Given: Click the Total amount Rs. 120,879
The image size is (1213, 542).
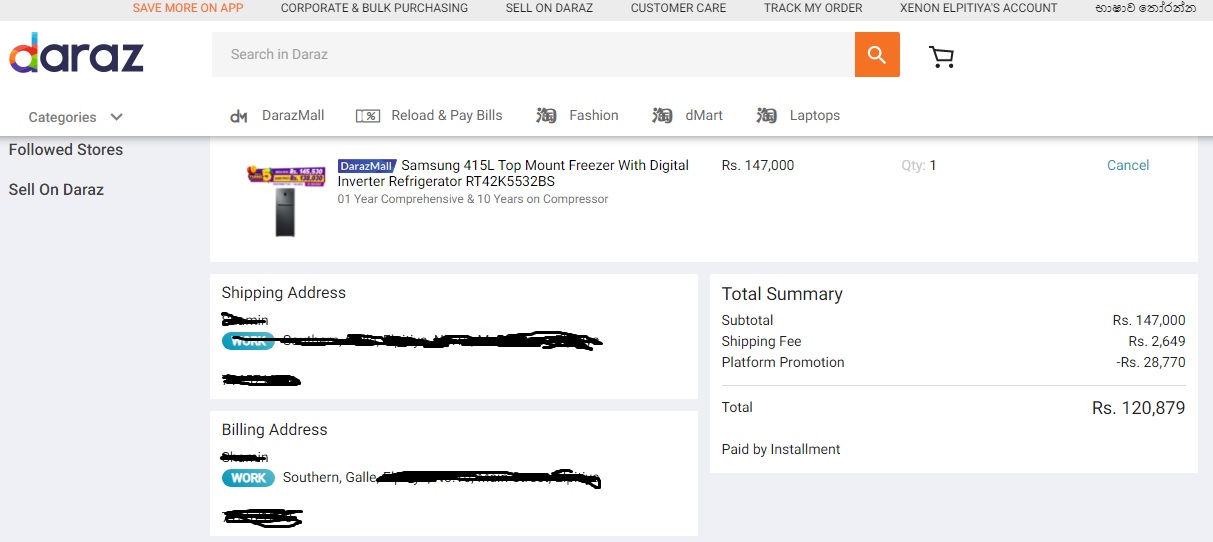Looking at the screenshot, I should point(1139,408).
